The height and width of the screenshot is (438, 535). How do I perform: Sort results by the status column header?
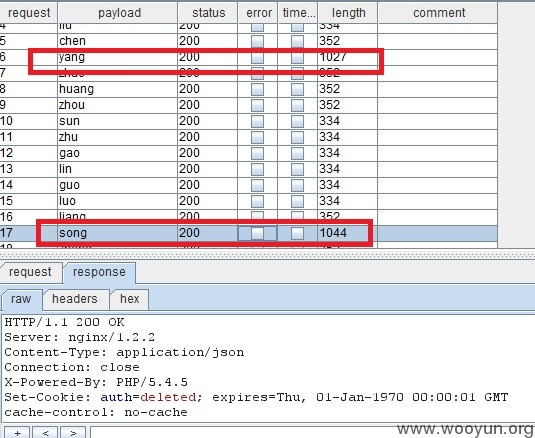click(208, 13)
